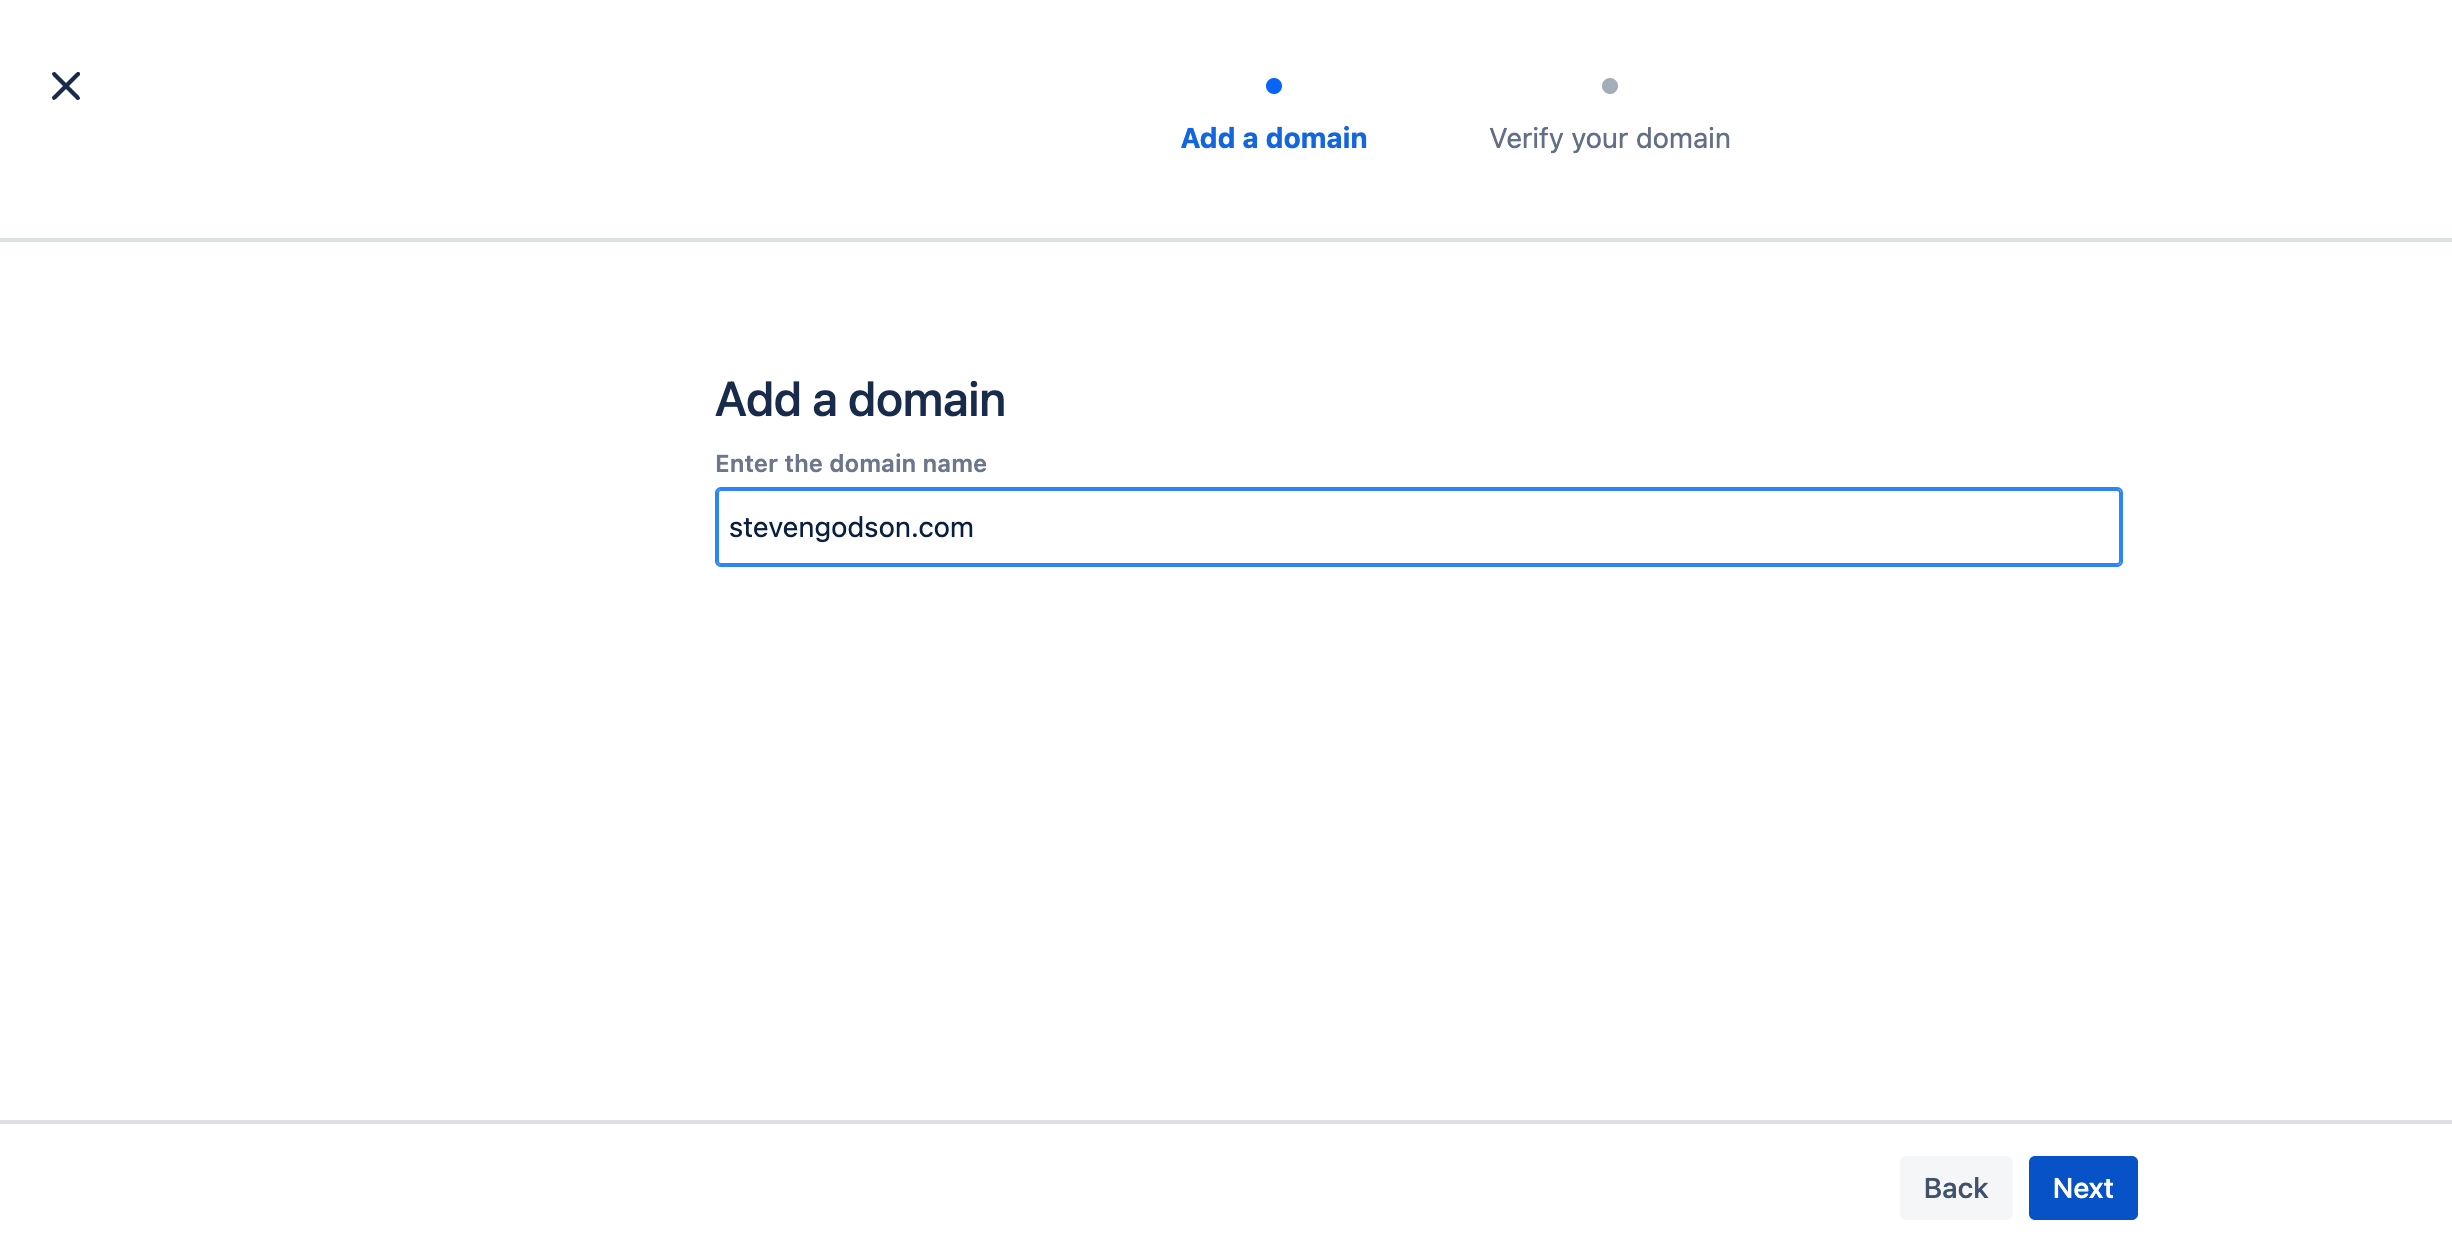
Task: Click the blue step dot above Add a domain
Action: 1274,86
